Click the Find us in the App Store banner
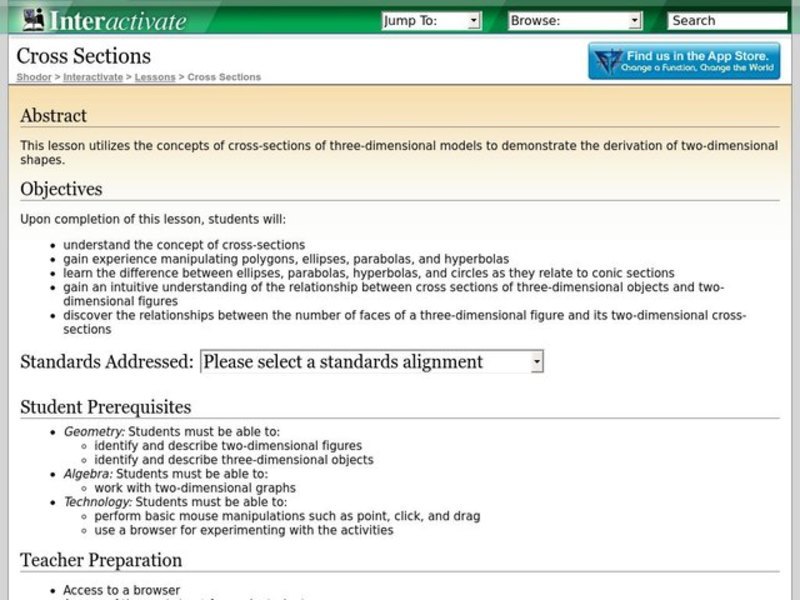800x600 pixels. pyautogui.click(x=685, y=60)
